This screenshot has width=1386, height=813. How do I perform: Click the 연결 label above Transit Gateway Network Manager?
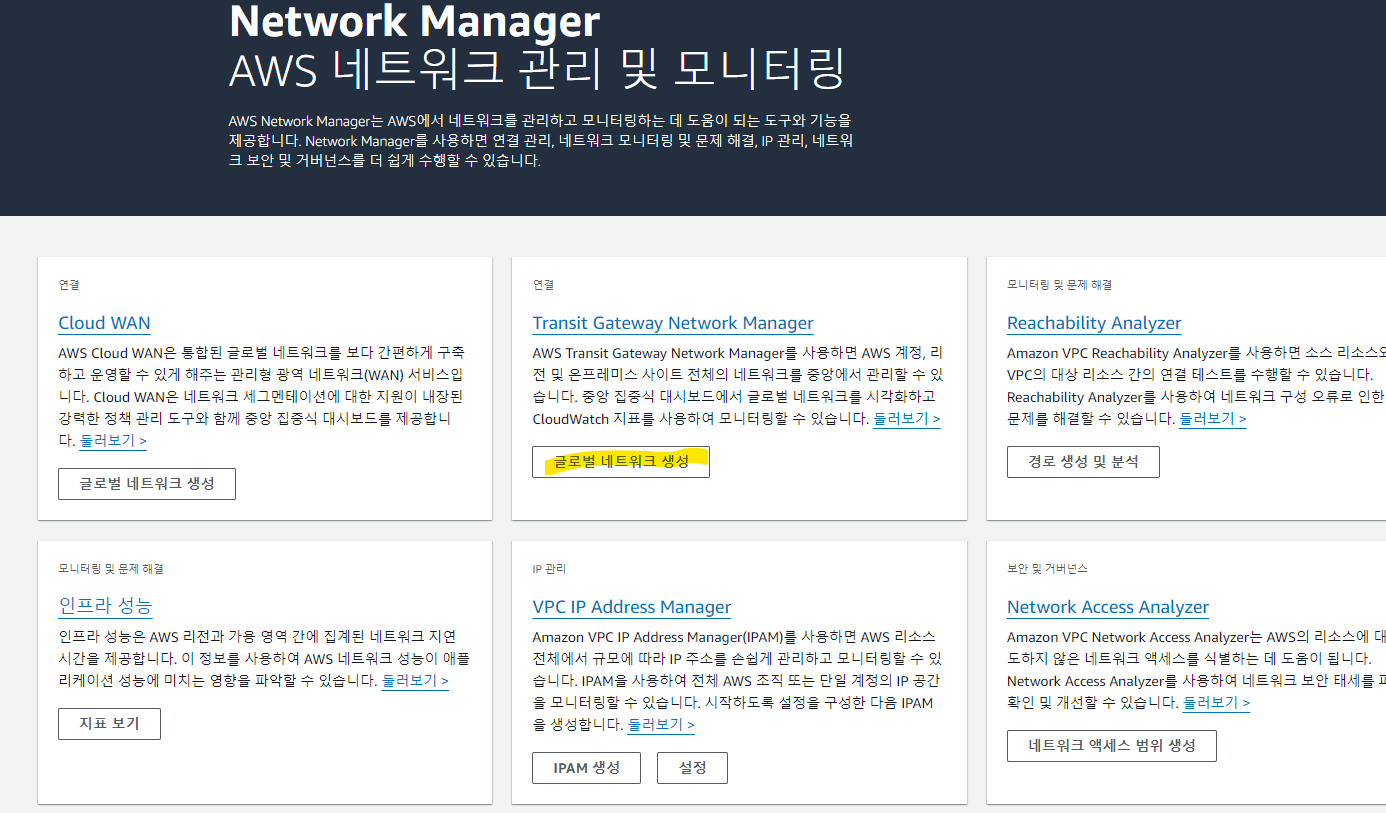coord(543,285)
